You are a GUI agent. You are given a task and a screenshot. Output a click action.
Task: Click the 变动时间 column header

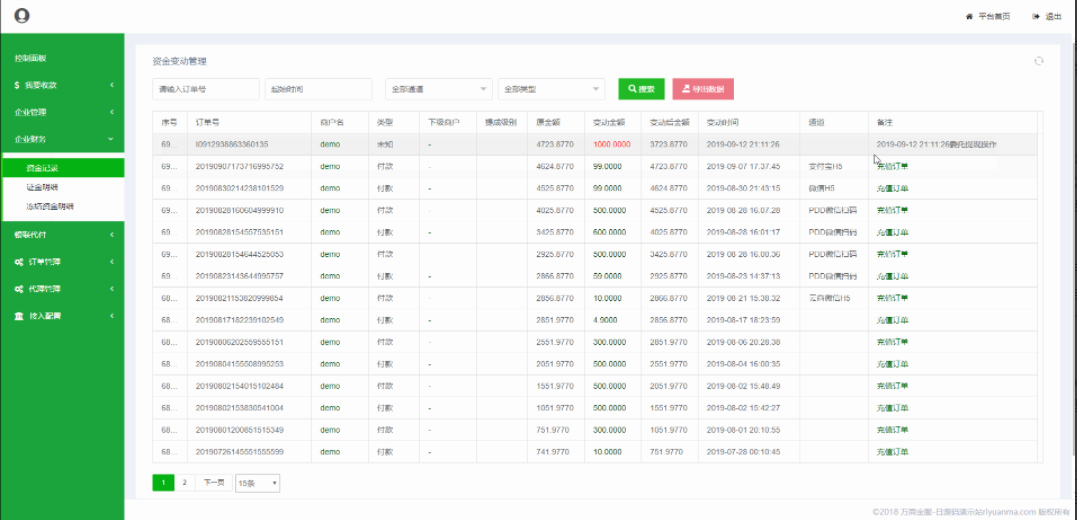(x=749, y=122)
